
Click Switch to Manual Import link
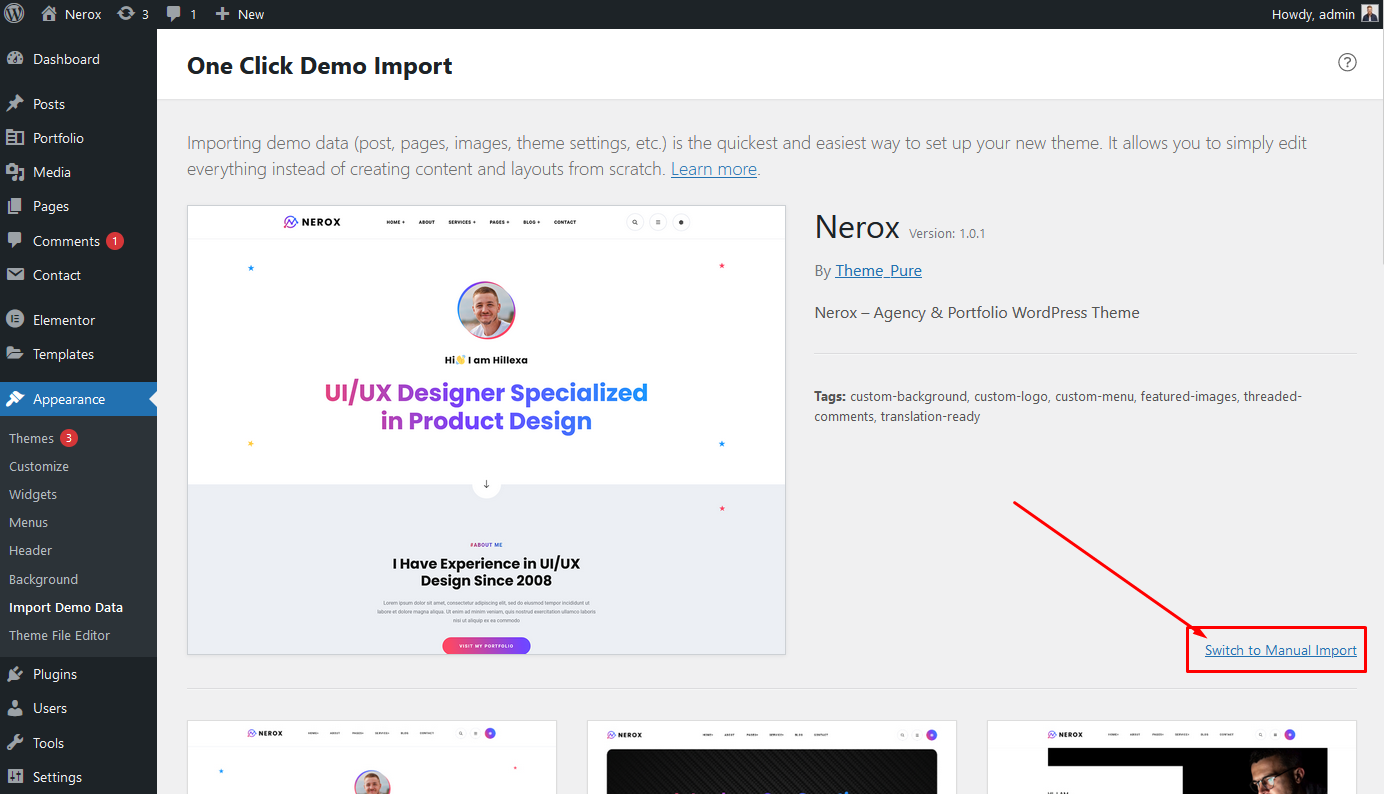1281,650
